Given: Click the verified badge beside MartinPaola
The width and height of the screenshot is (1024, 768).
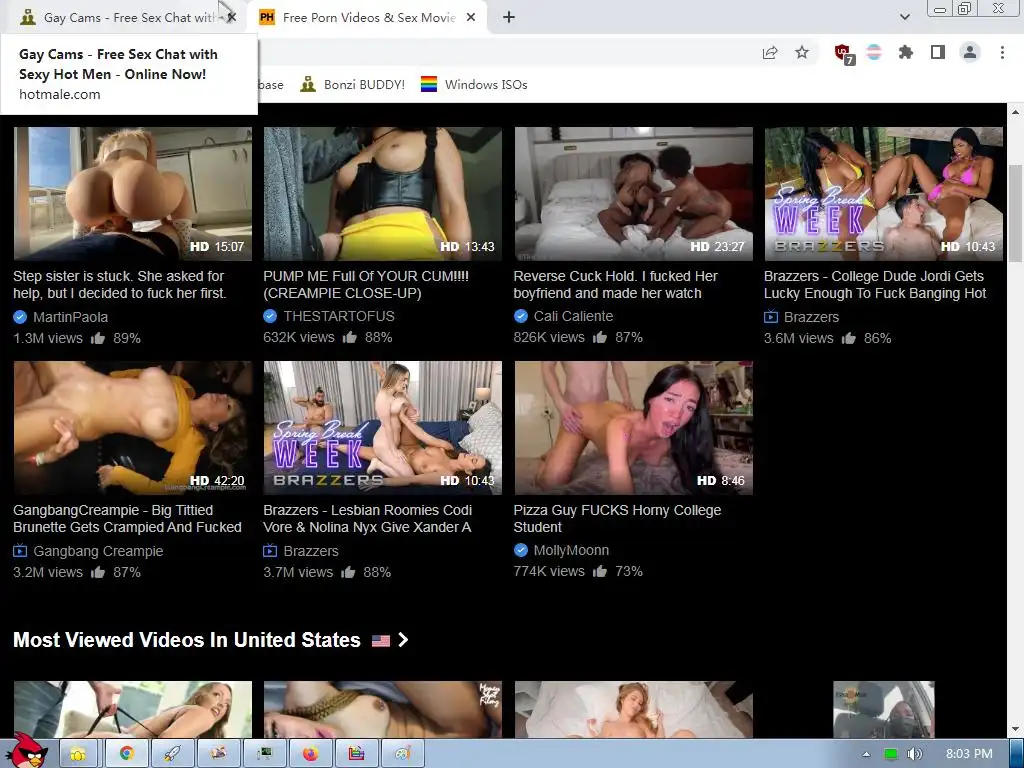Looking at the screenshot, I should (x=20, y=317).
